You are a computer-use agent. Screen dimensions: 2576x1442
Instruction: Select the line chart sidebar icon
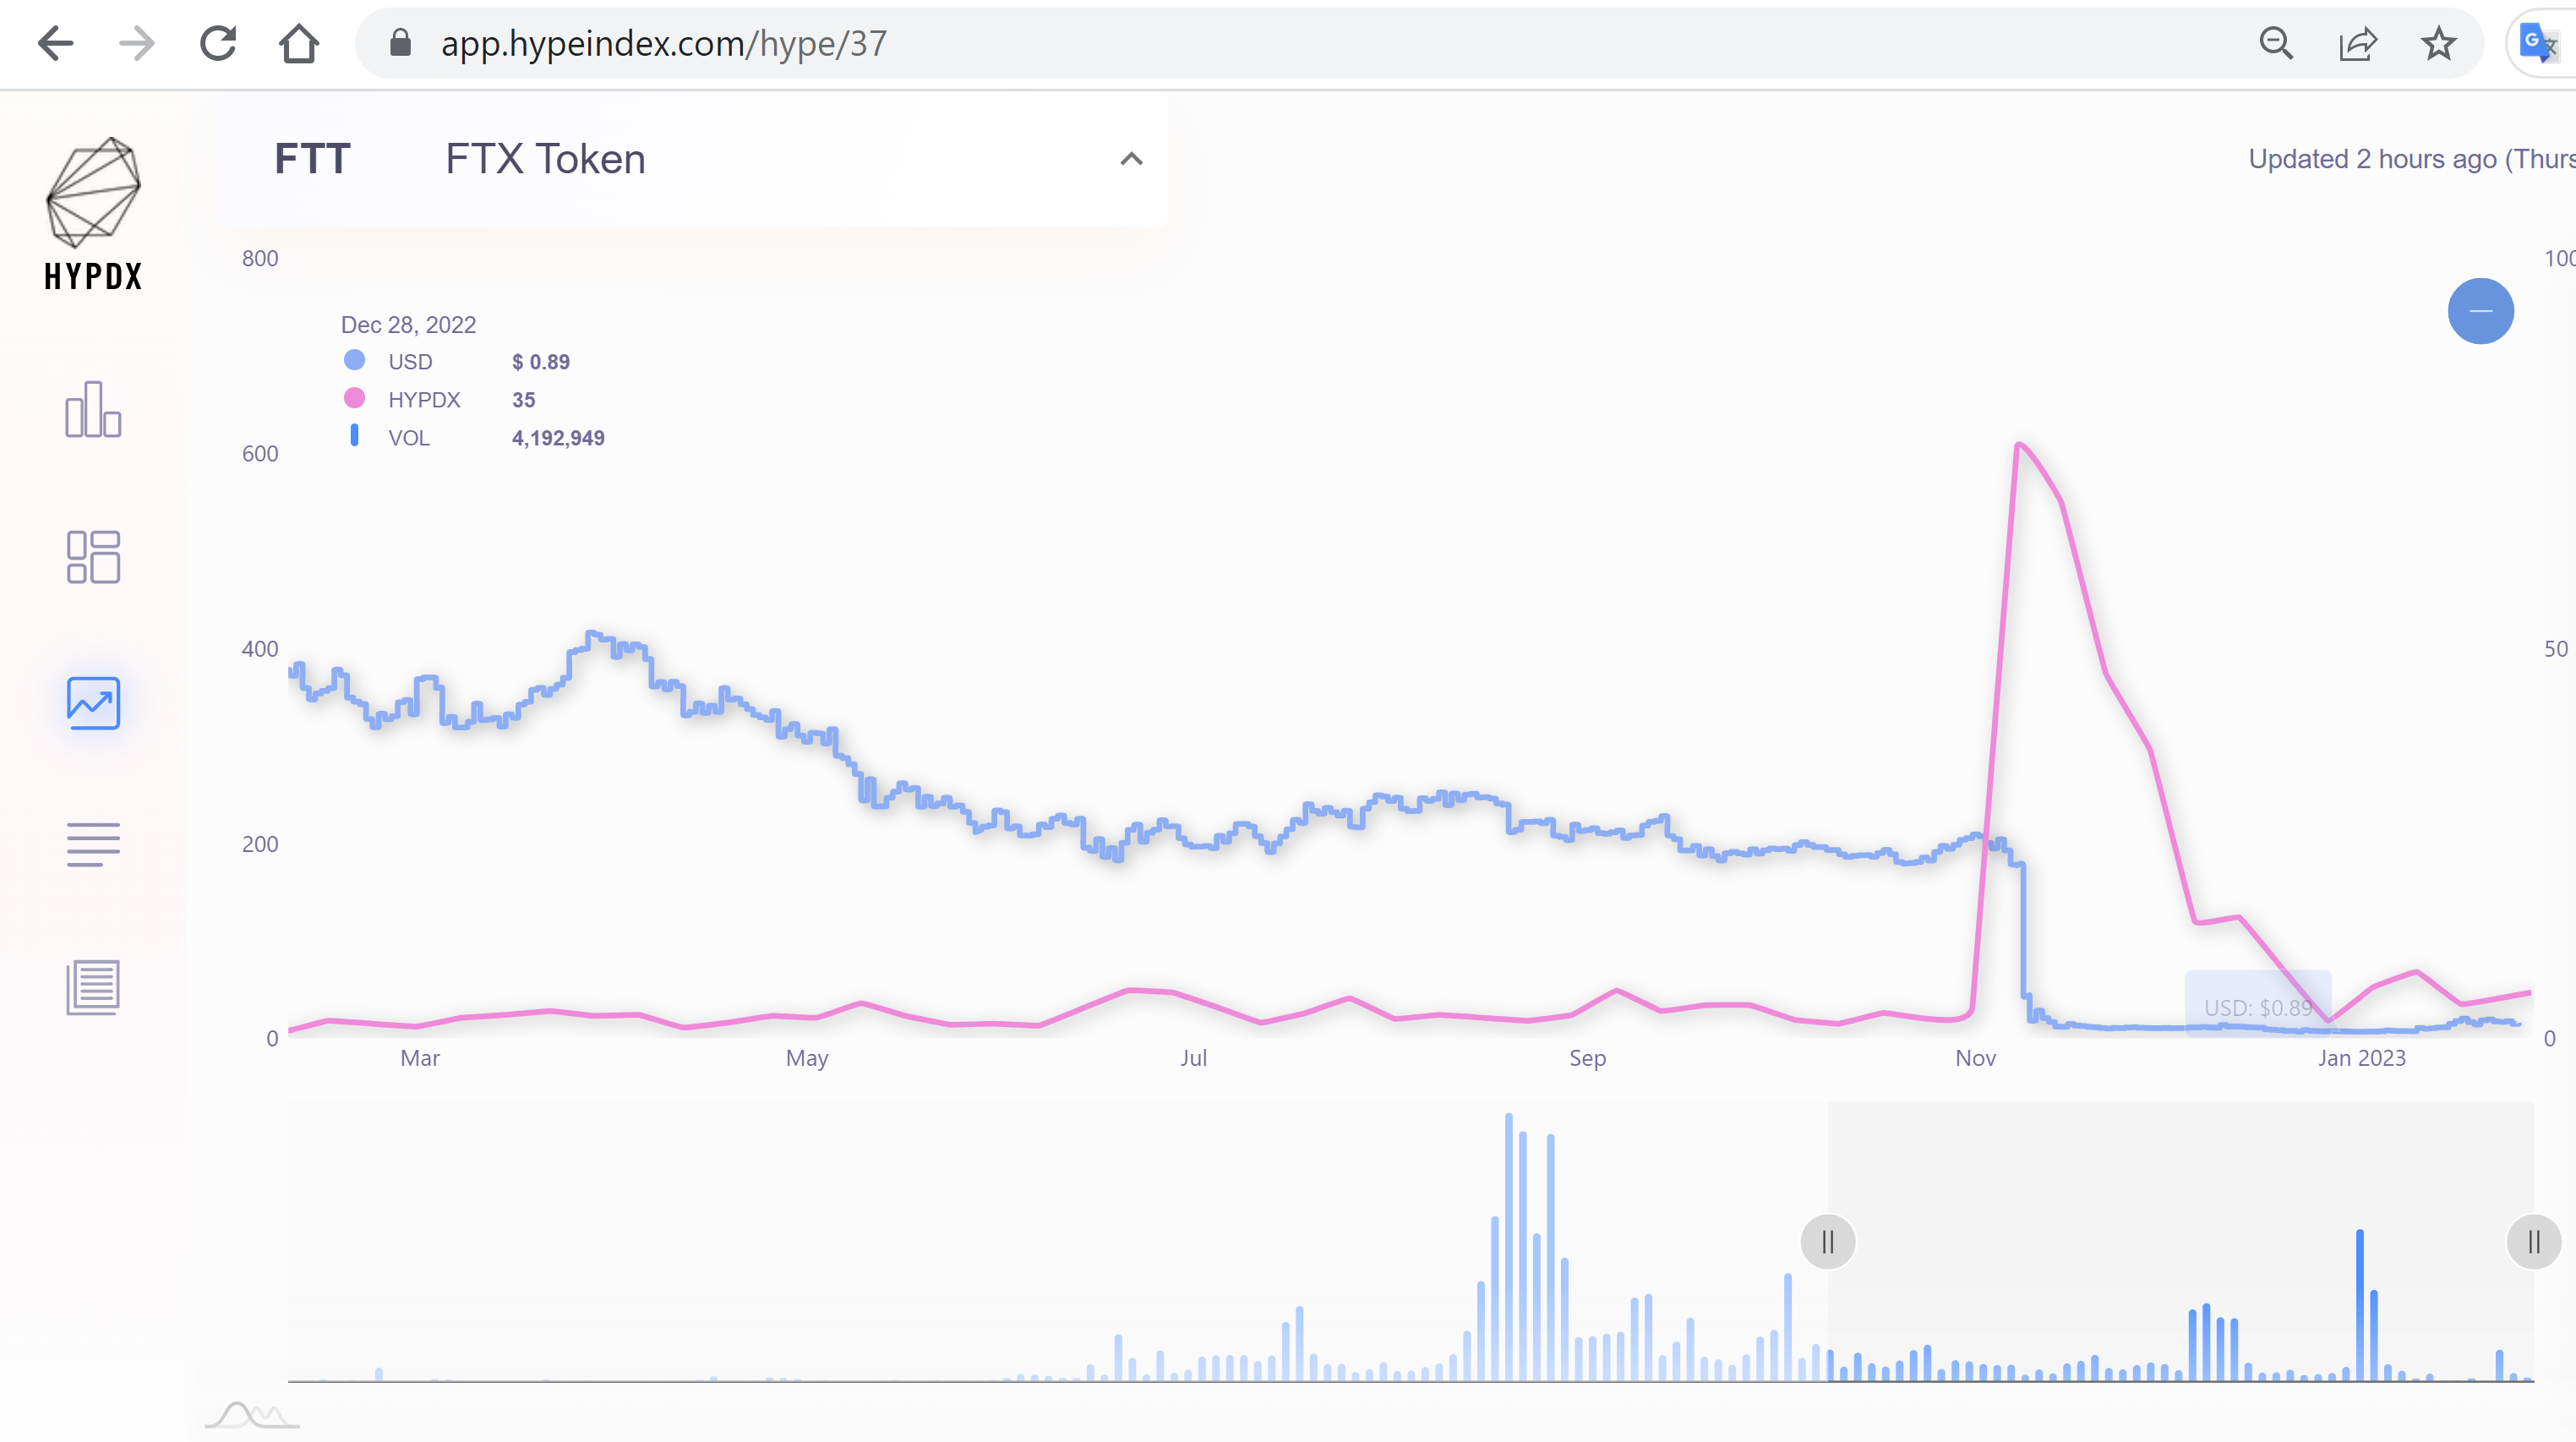coord(93,702)
